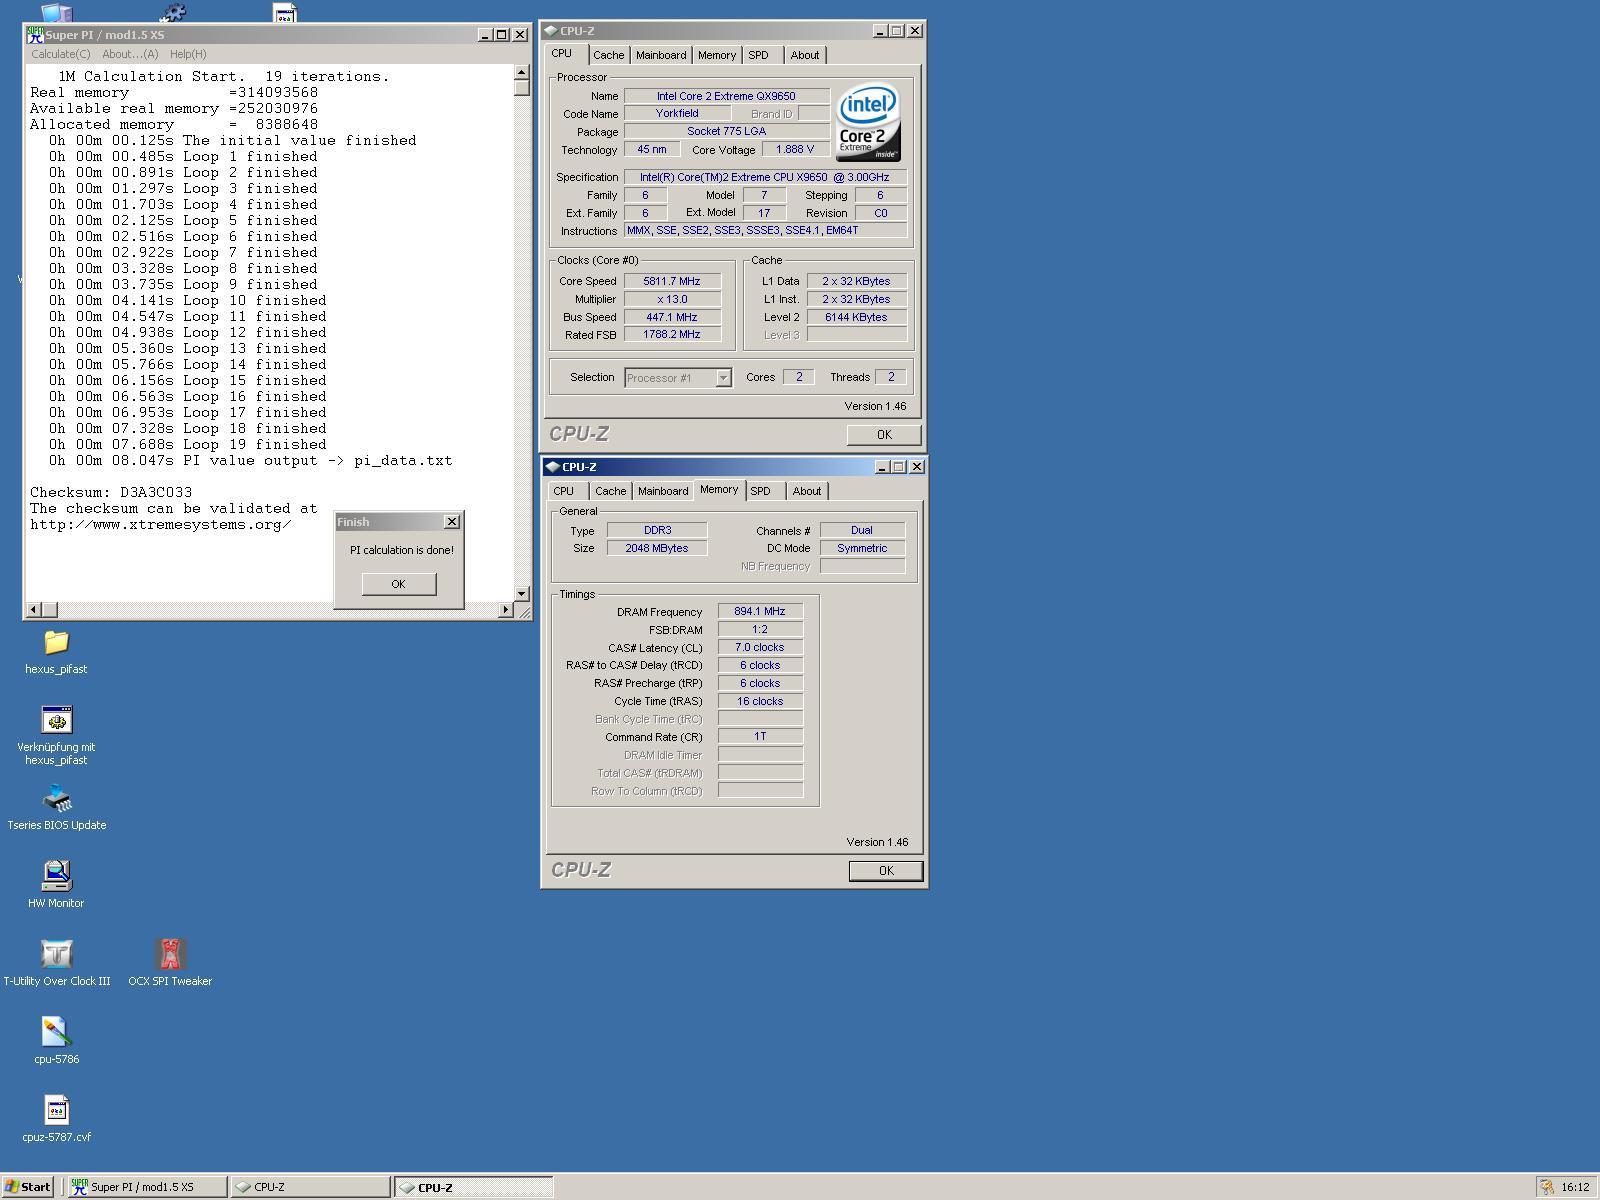1600x1200 pixels.
Task: Close the Finish dialog
Action: coord(452,522)
